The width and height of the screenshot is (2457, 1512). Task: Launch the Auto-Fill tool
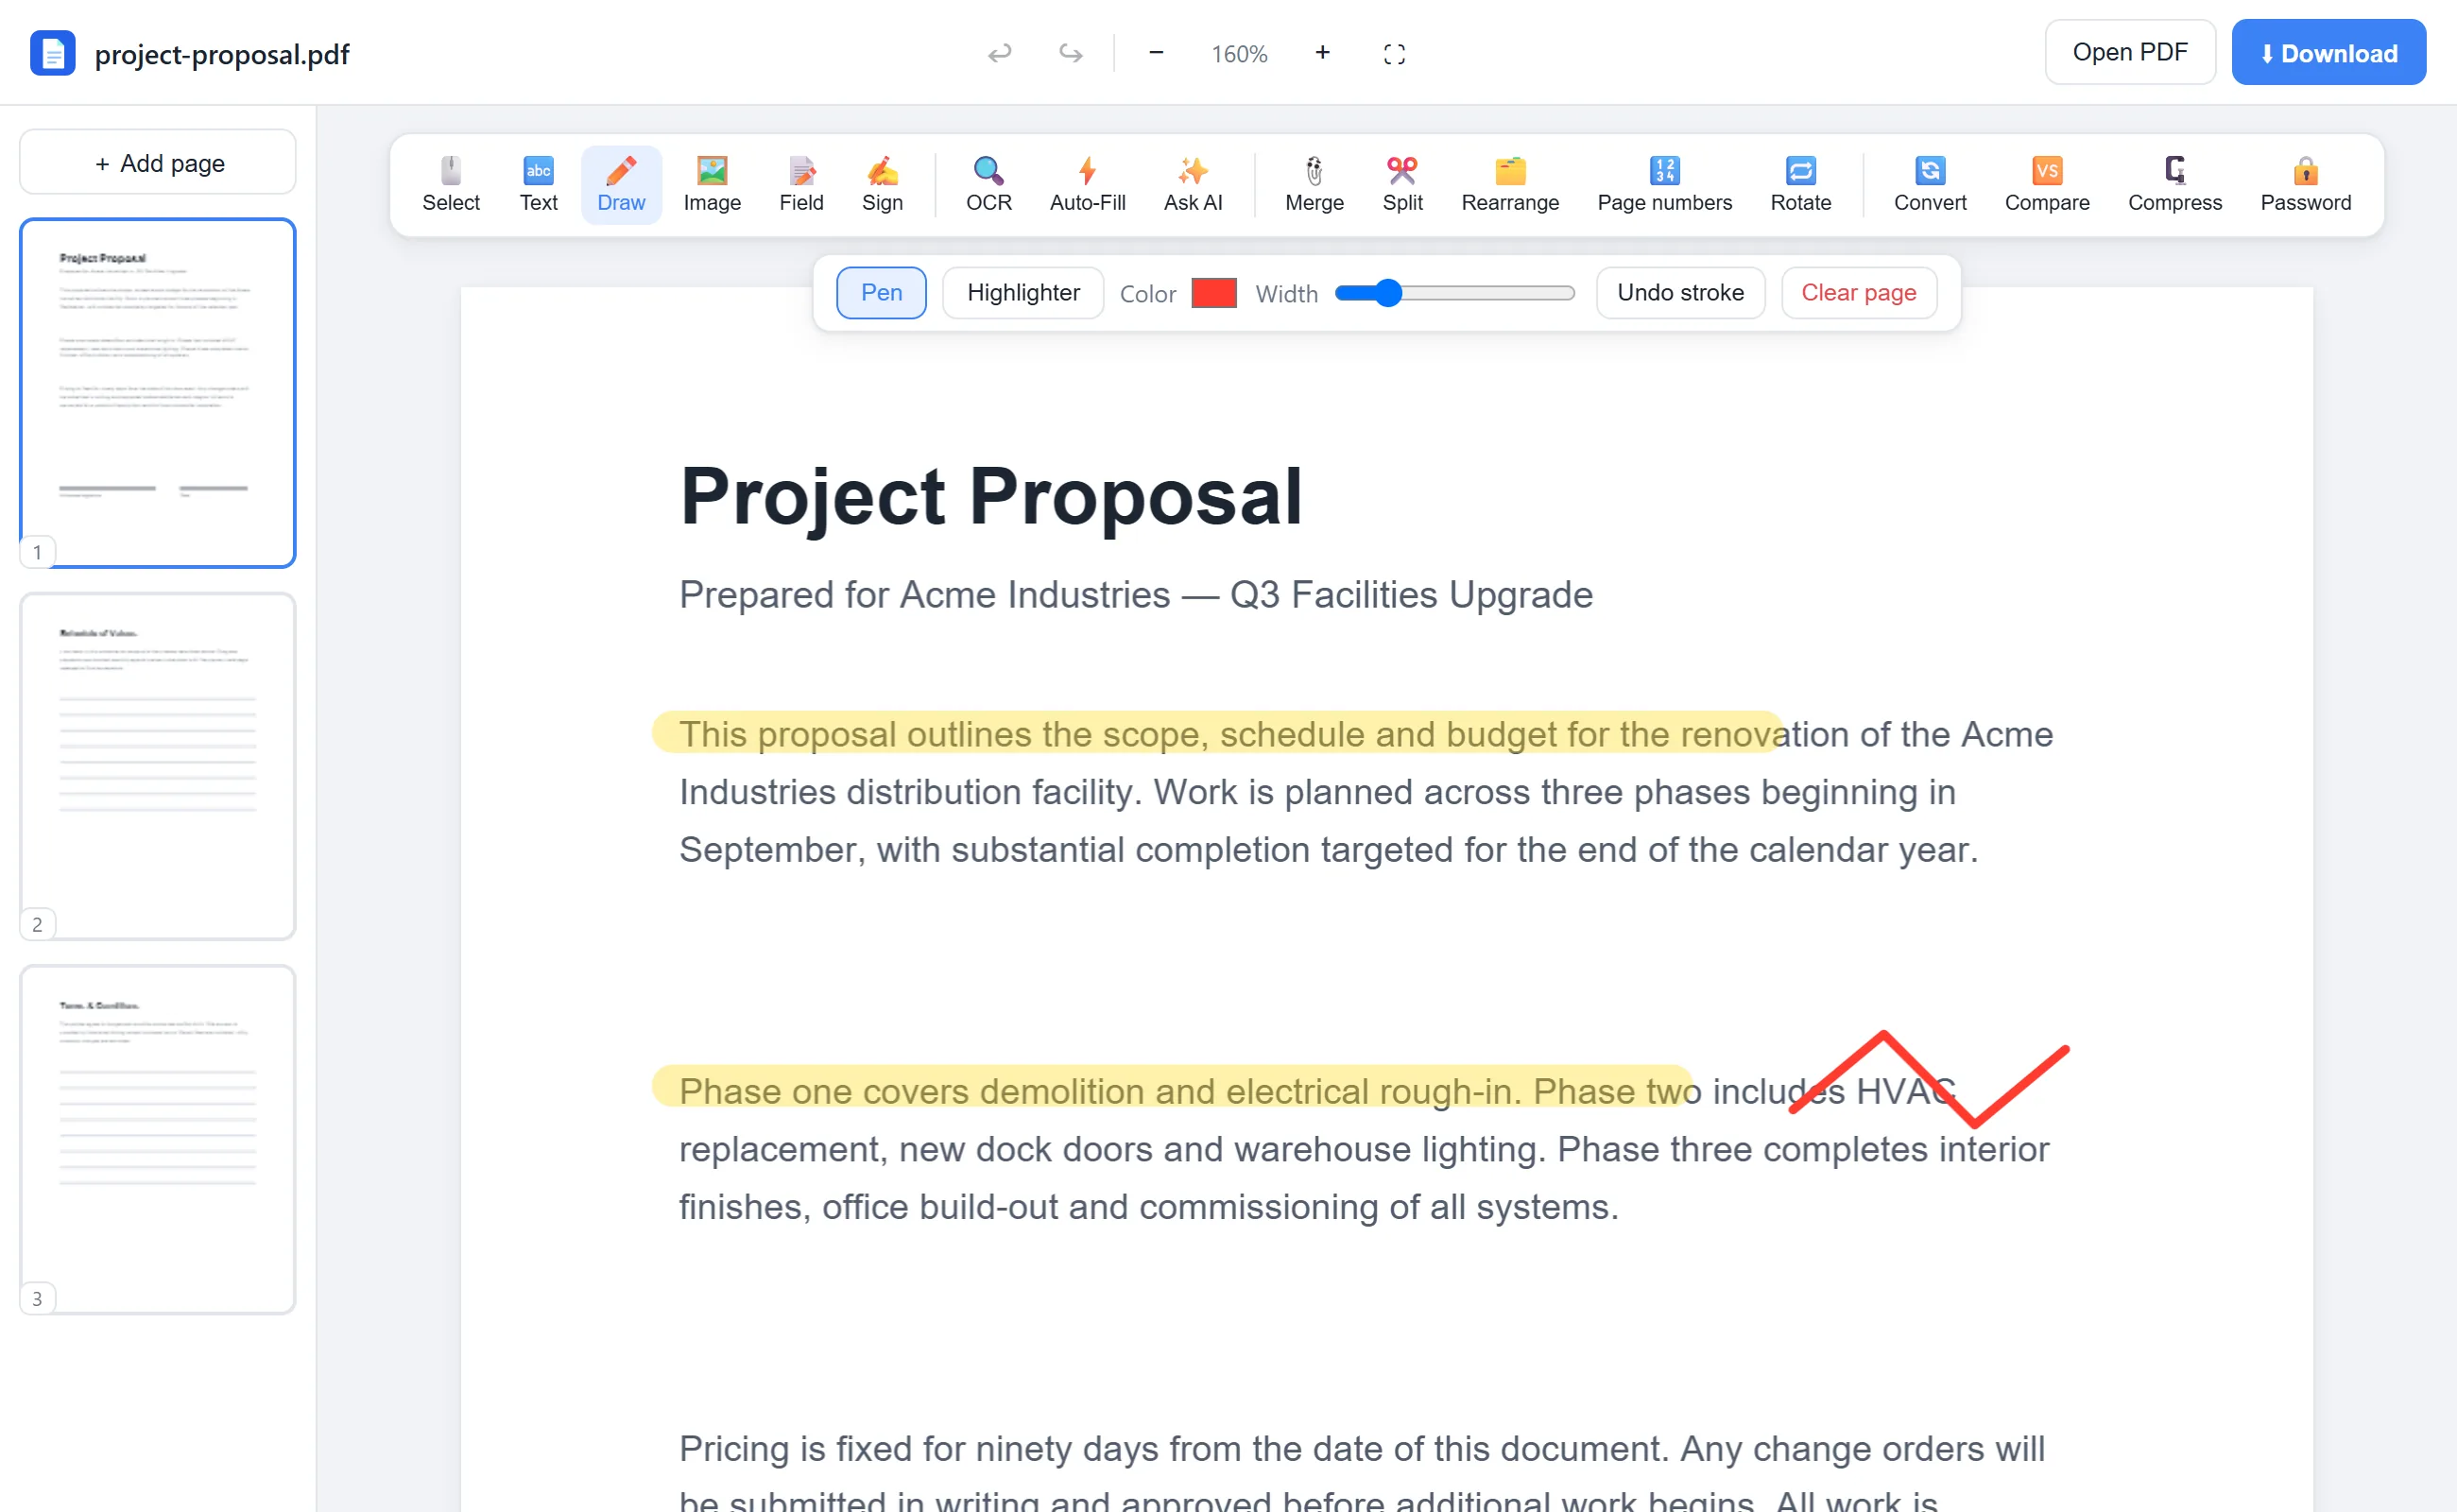click(1087, 185)
